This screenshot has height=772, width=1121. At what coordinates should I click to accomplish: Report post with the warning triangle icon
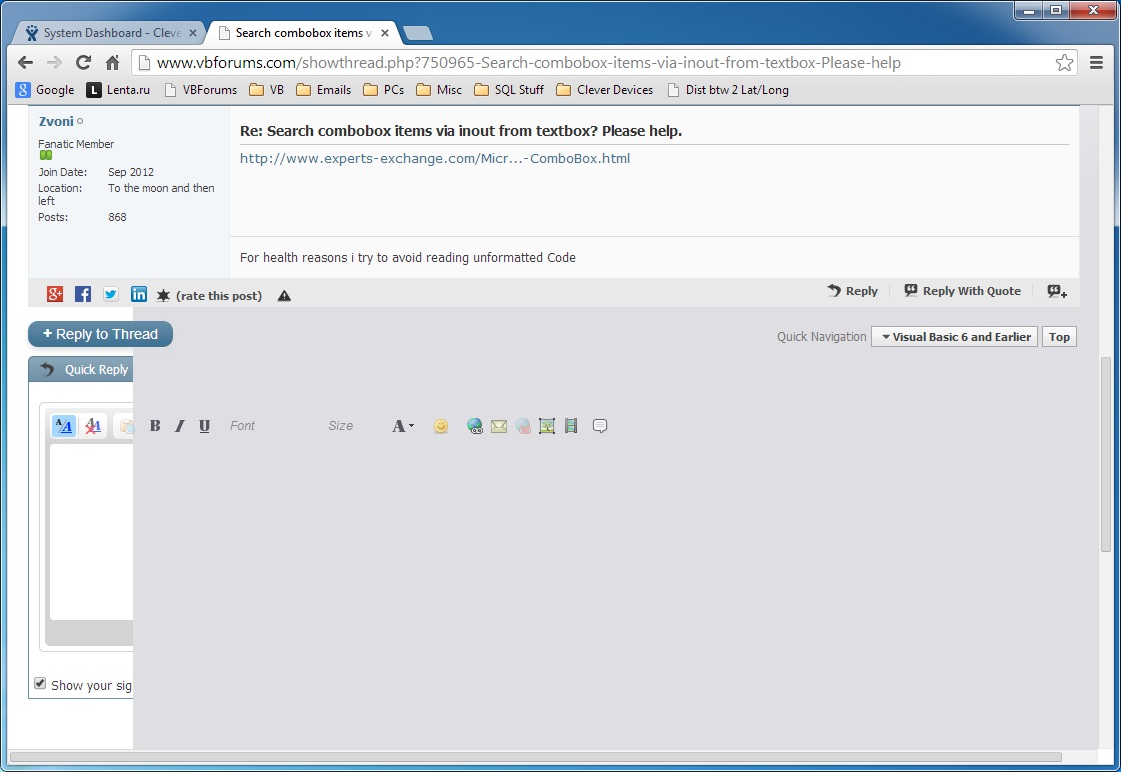click(x=285, y=296)
